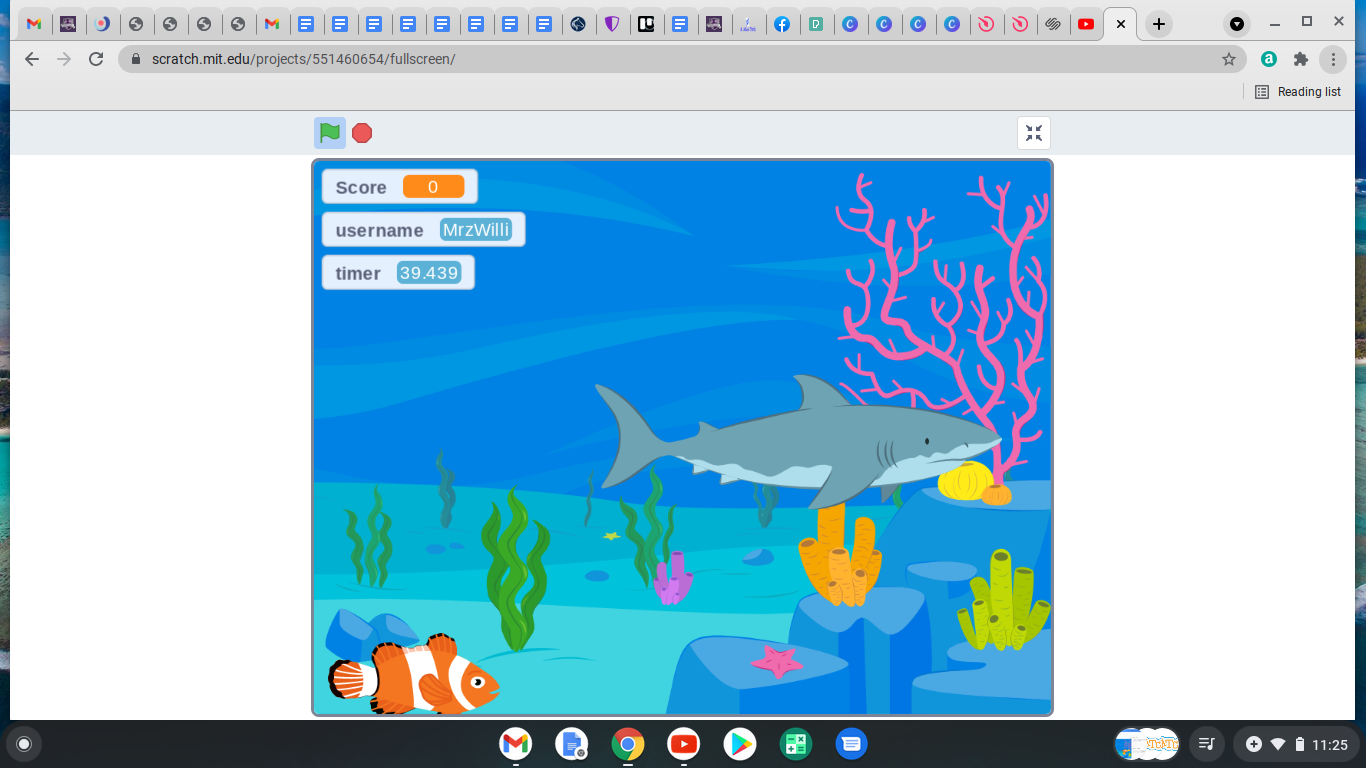The image size is (1366, 768).
Task: Switch to the Squarespace tab
Action: 1052,24
